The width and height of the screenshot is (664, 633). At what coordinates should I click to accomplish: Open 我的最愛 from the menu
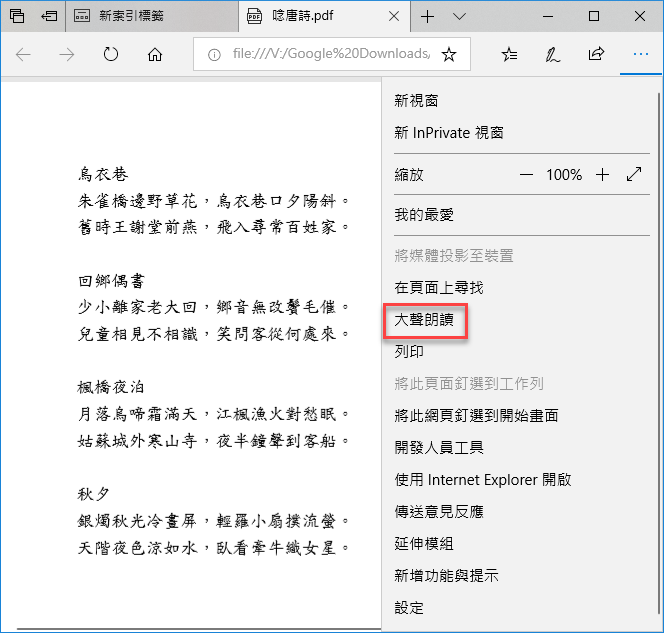[424, 215]
